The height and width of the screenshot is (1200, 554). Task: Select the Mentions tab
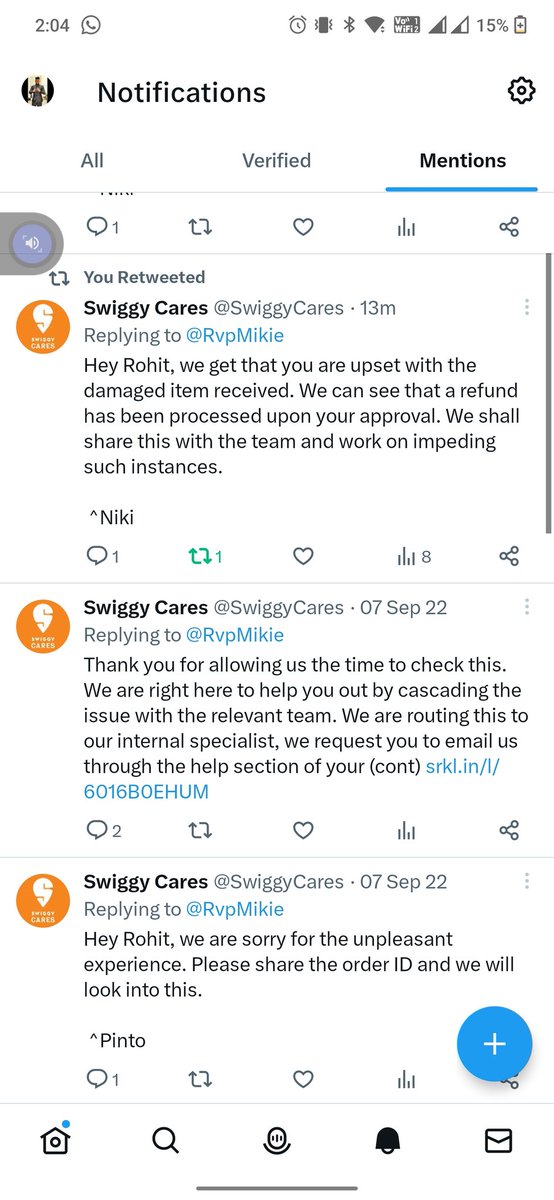pyautogui.click(x=463, y=160)
